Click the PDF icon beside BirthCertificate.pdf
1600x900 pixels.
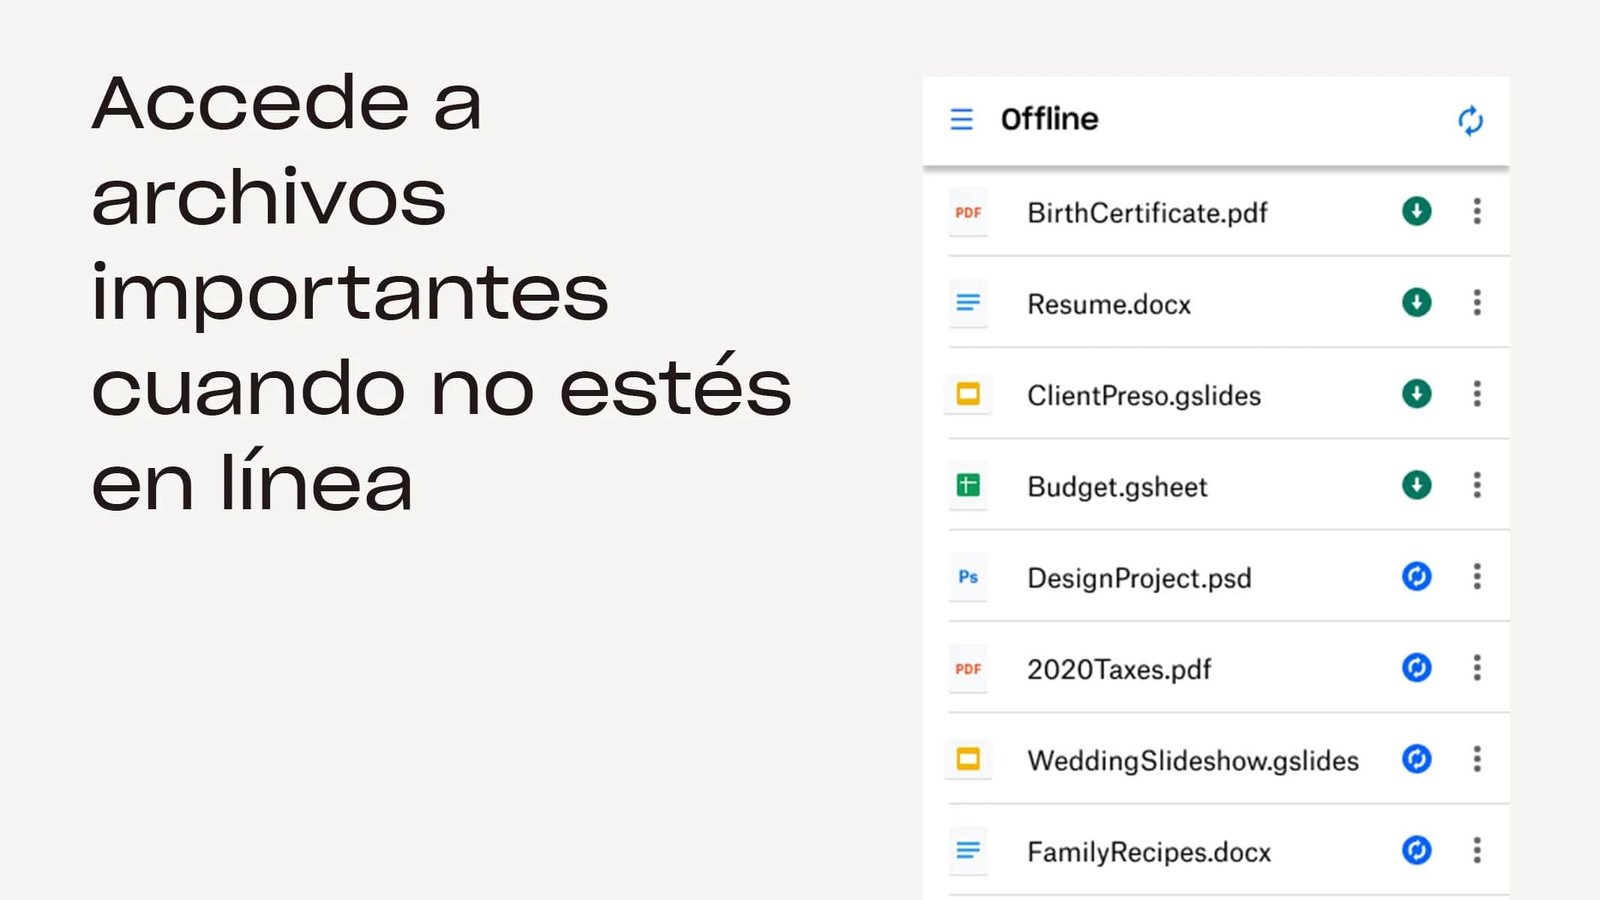point(968,212)
